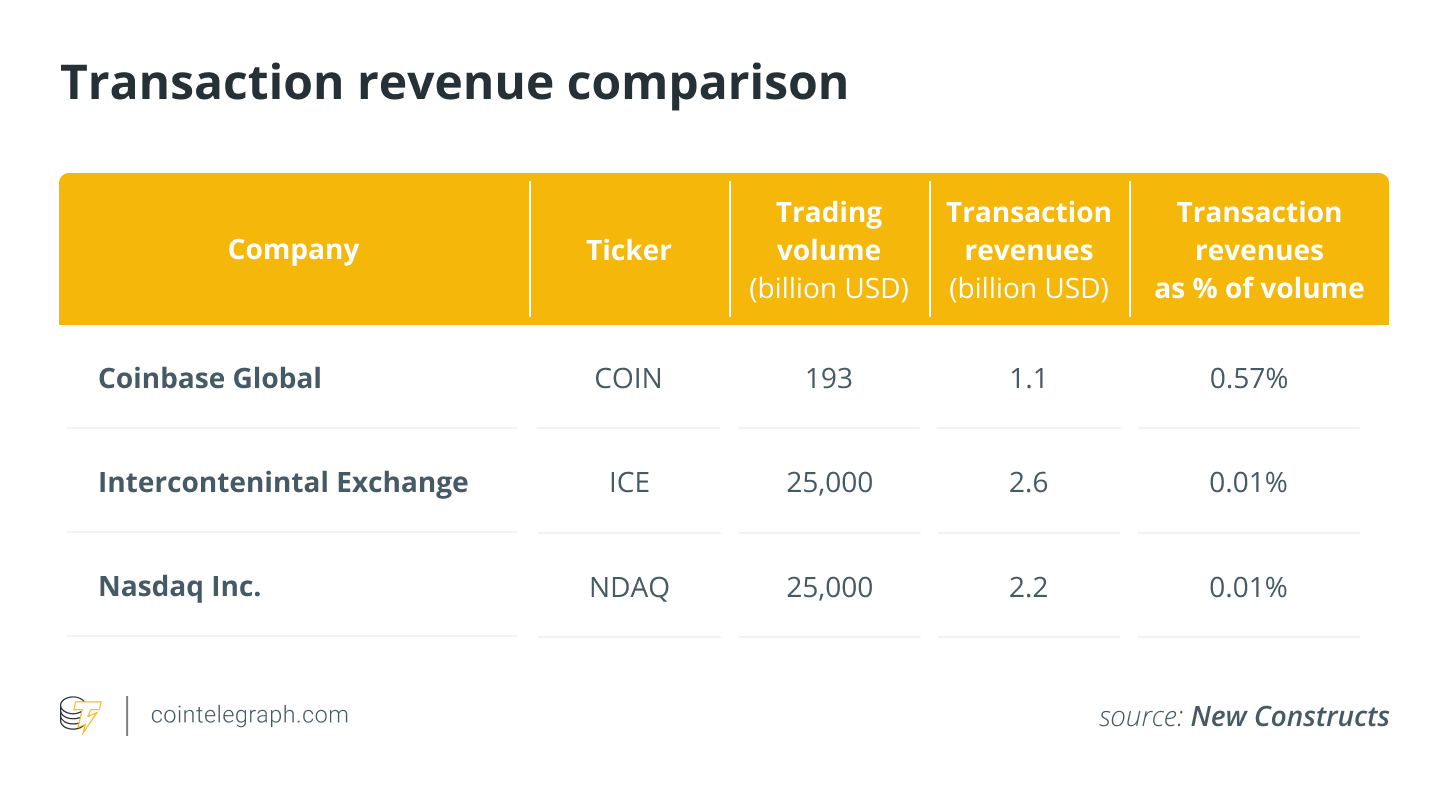This screenshot has width=1450, height=796.
Task: Click Transaction revenues as % of volume header
Action: (1259, 250)
